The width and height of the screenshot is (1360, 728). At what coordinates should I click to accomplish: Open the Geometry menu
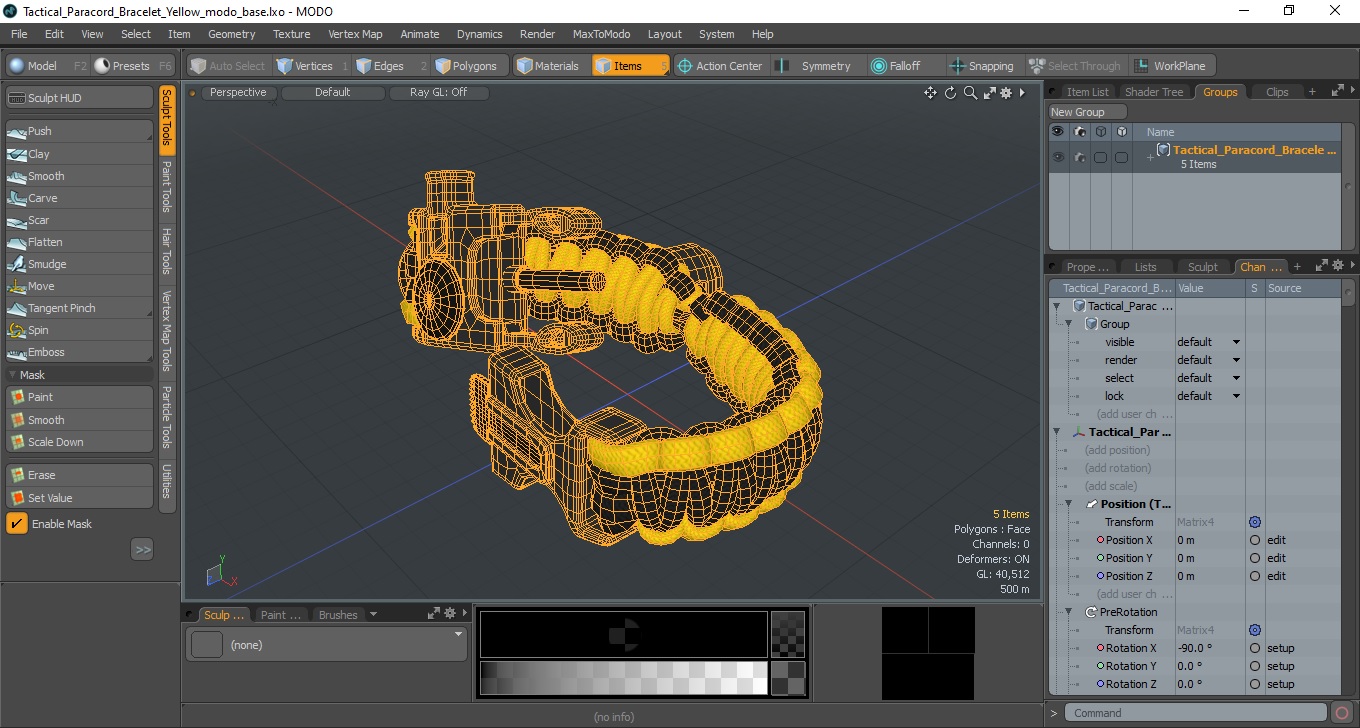[x=231, y=34]
